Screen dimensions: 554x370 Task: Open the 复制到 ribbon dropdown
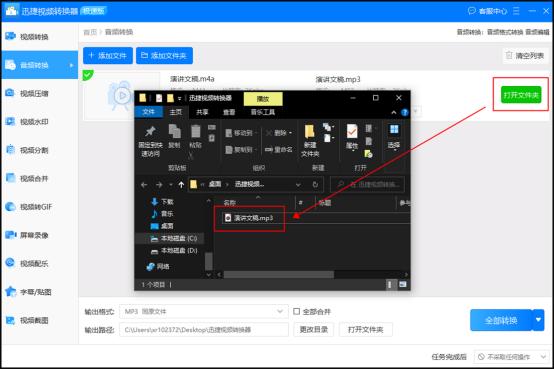tap(241, 149)
